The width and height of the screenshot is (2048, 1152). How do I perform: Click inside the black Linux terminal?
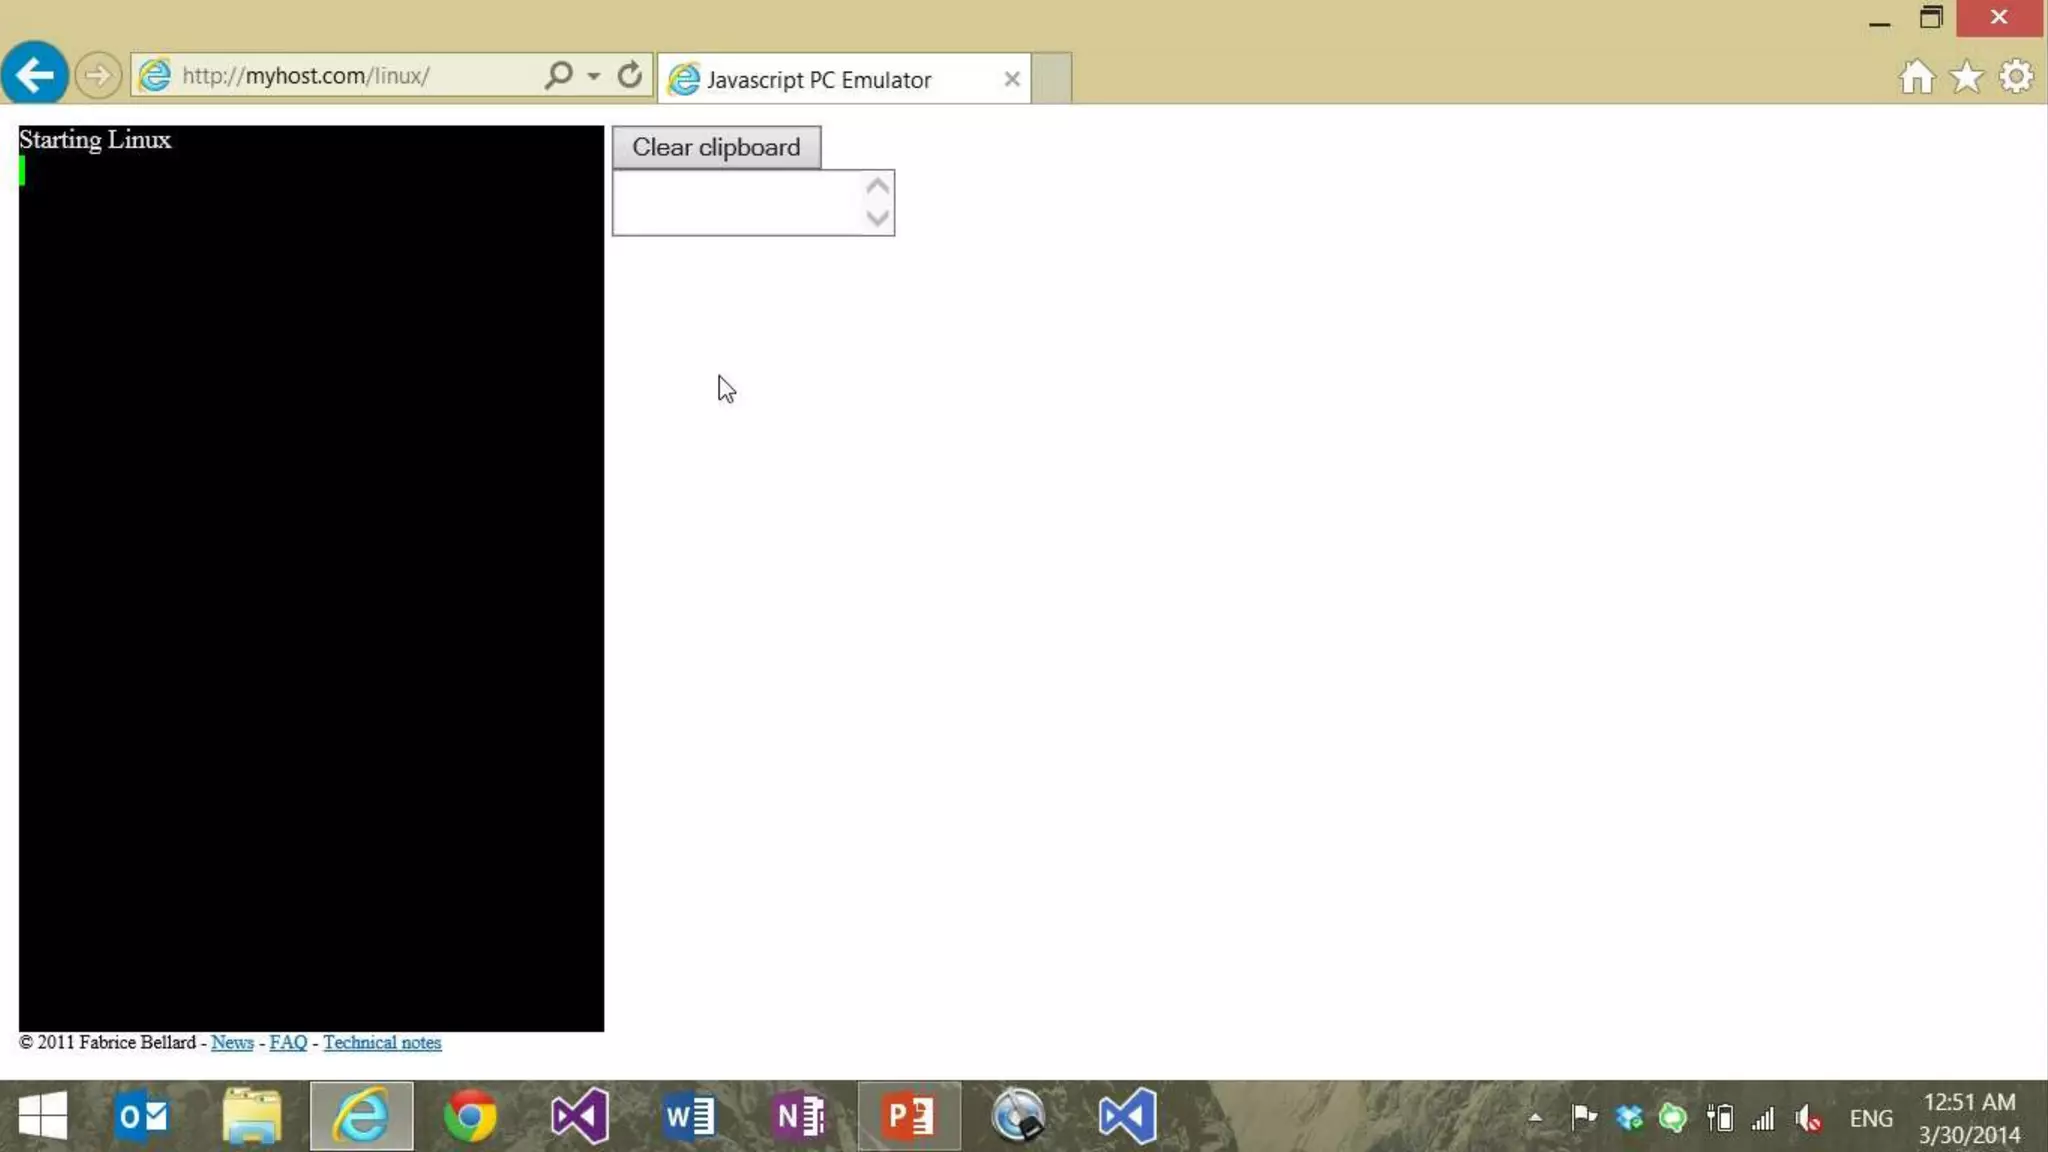point(311,578)
